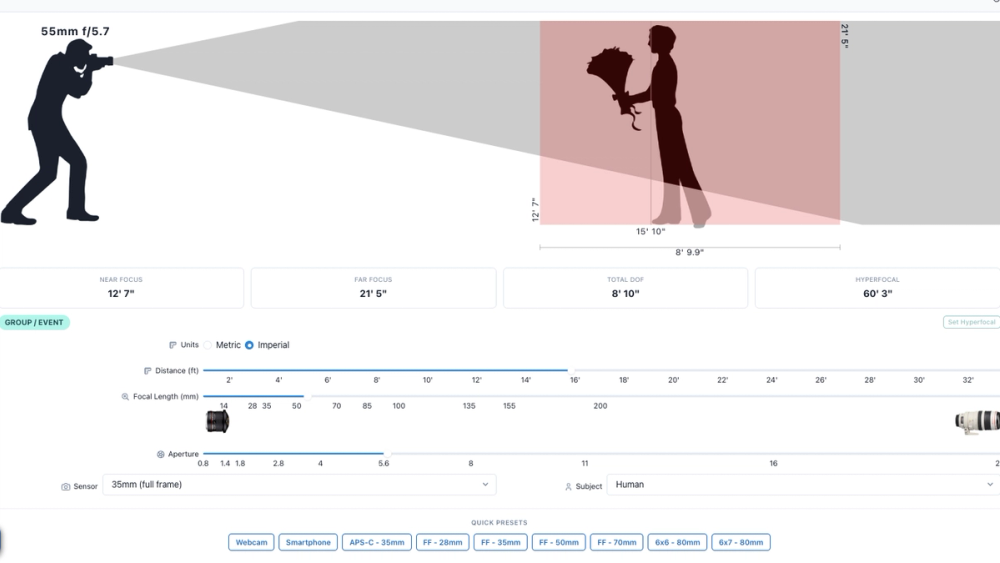The image size is (1000, 563).
Task: Click the Subject person icon
Action: (568, 486)
